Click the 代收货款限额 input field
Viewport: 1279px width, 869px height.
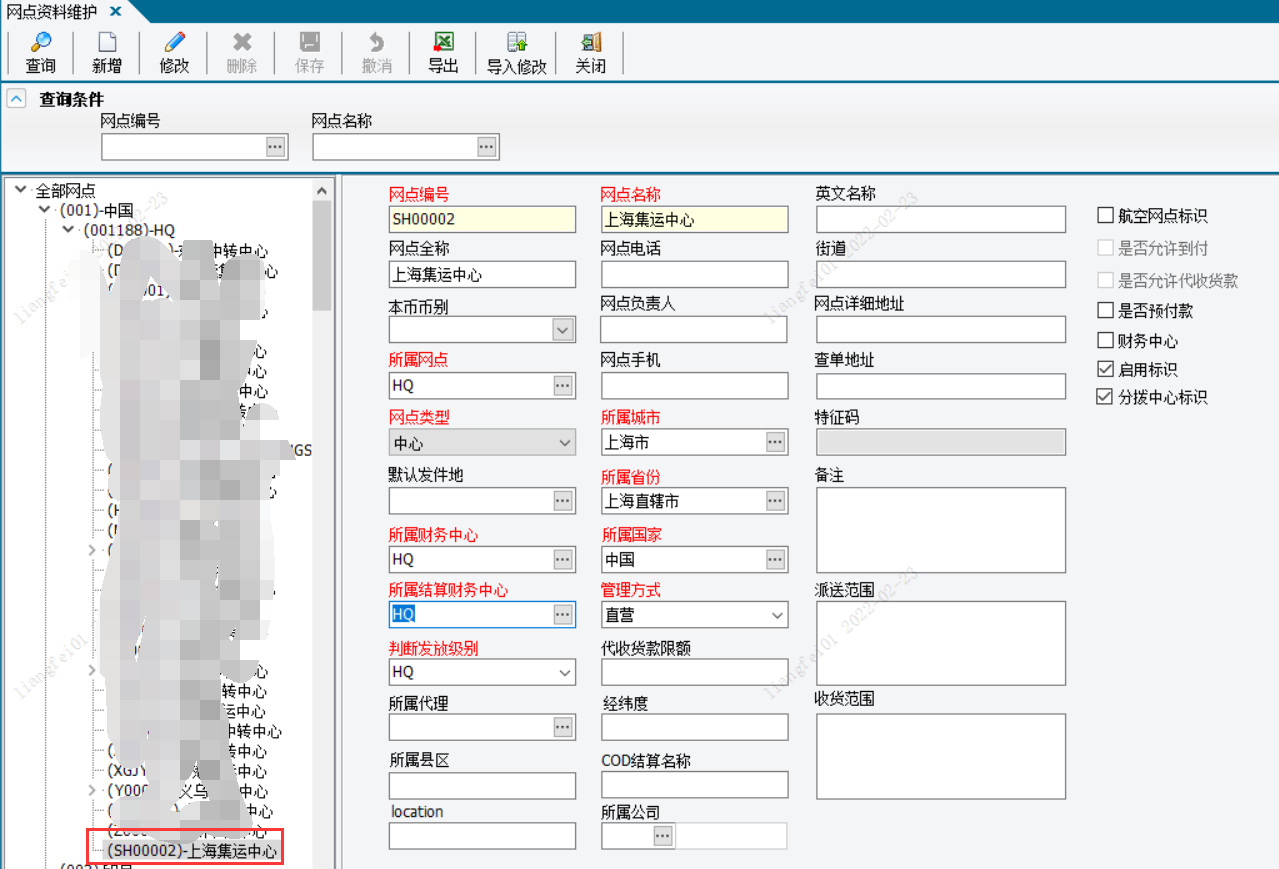tap(694, 672)
